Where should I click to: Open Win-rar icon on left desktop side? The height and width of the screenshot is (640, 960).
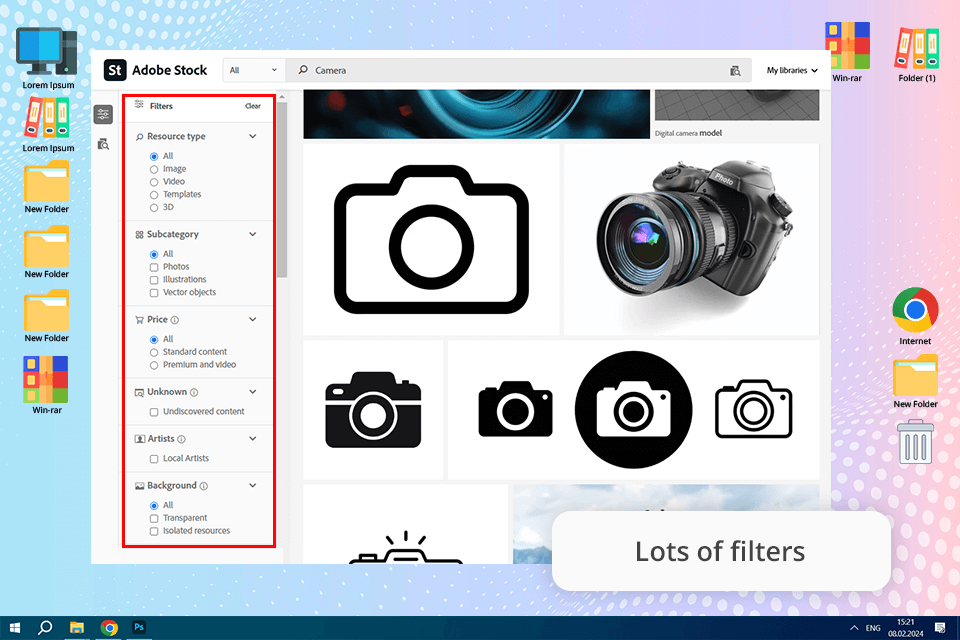point(47,385)
